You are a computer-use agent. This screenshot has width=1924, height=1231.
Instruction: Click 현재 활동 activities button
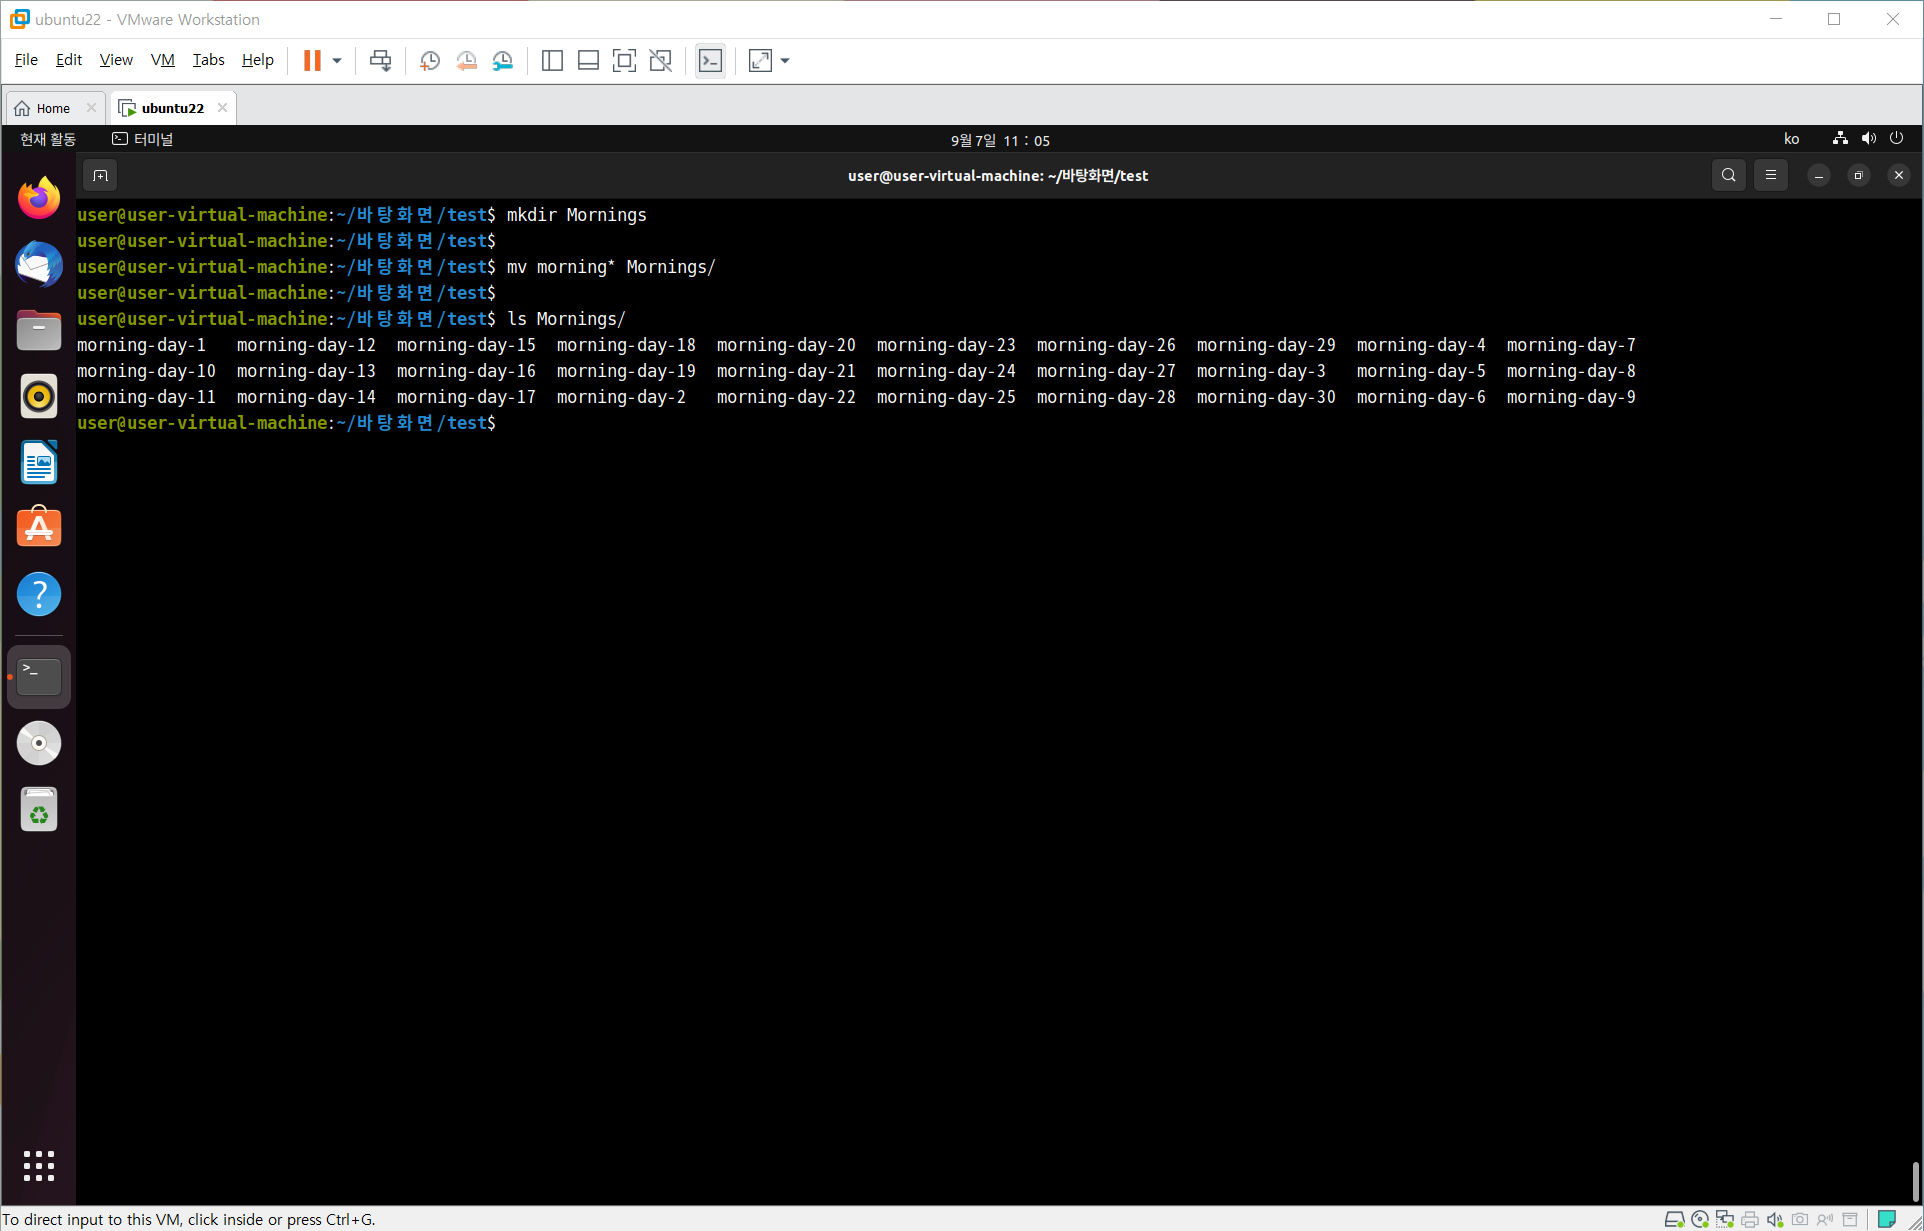pos(48,139)
